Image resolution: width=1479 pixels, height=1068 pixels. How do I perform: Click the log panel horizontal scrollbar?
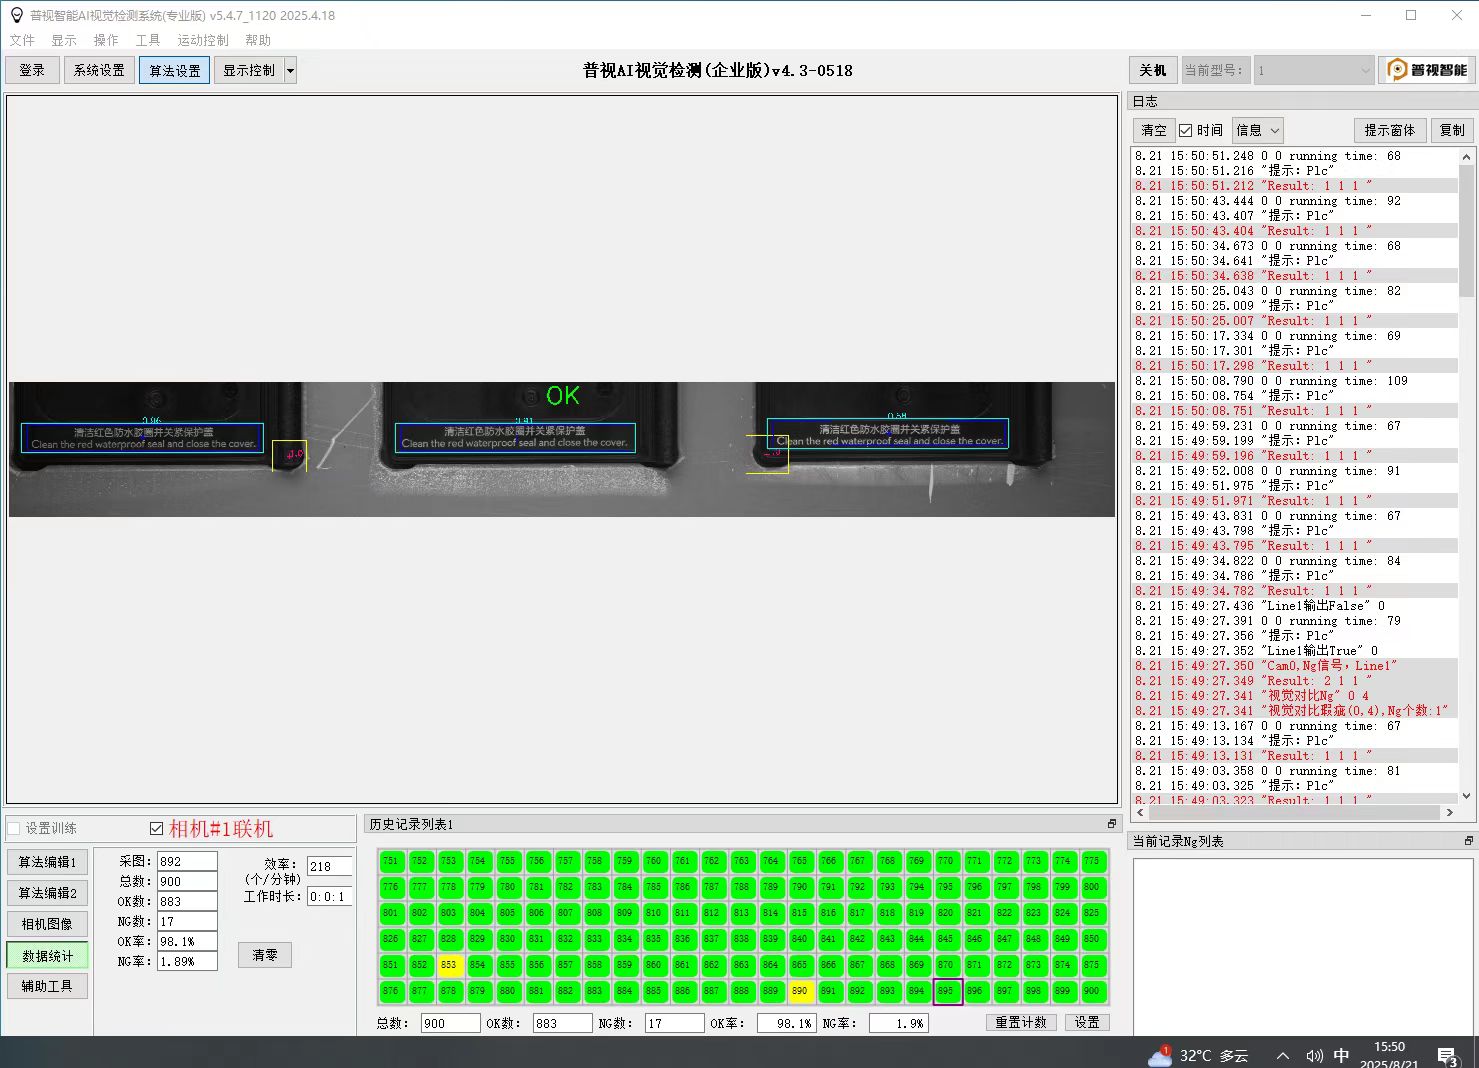point(1296,812)
